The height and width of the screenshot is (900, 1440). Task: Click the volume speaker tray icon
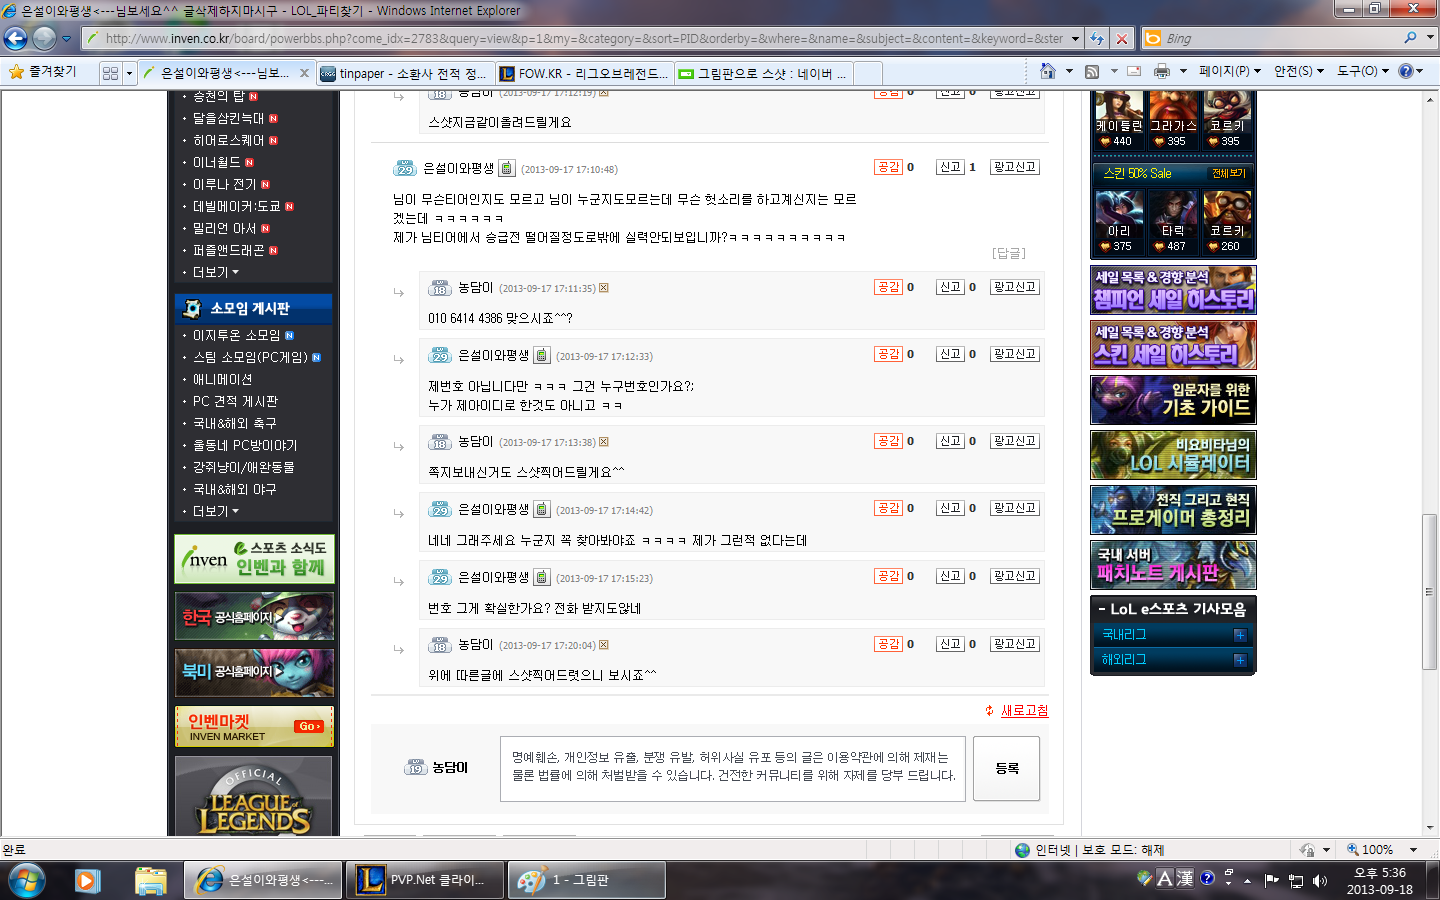pos(1320,881)
